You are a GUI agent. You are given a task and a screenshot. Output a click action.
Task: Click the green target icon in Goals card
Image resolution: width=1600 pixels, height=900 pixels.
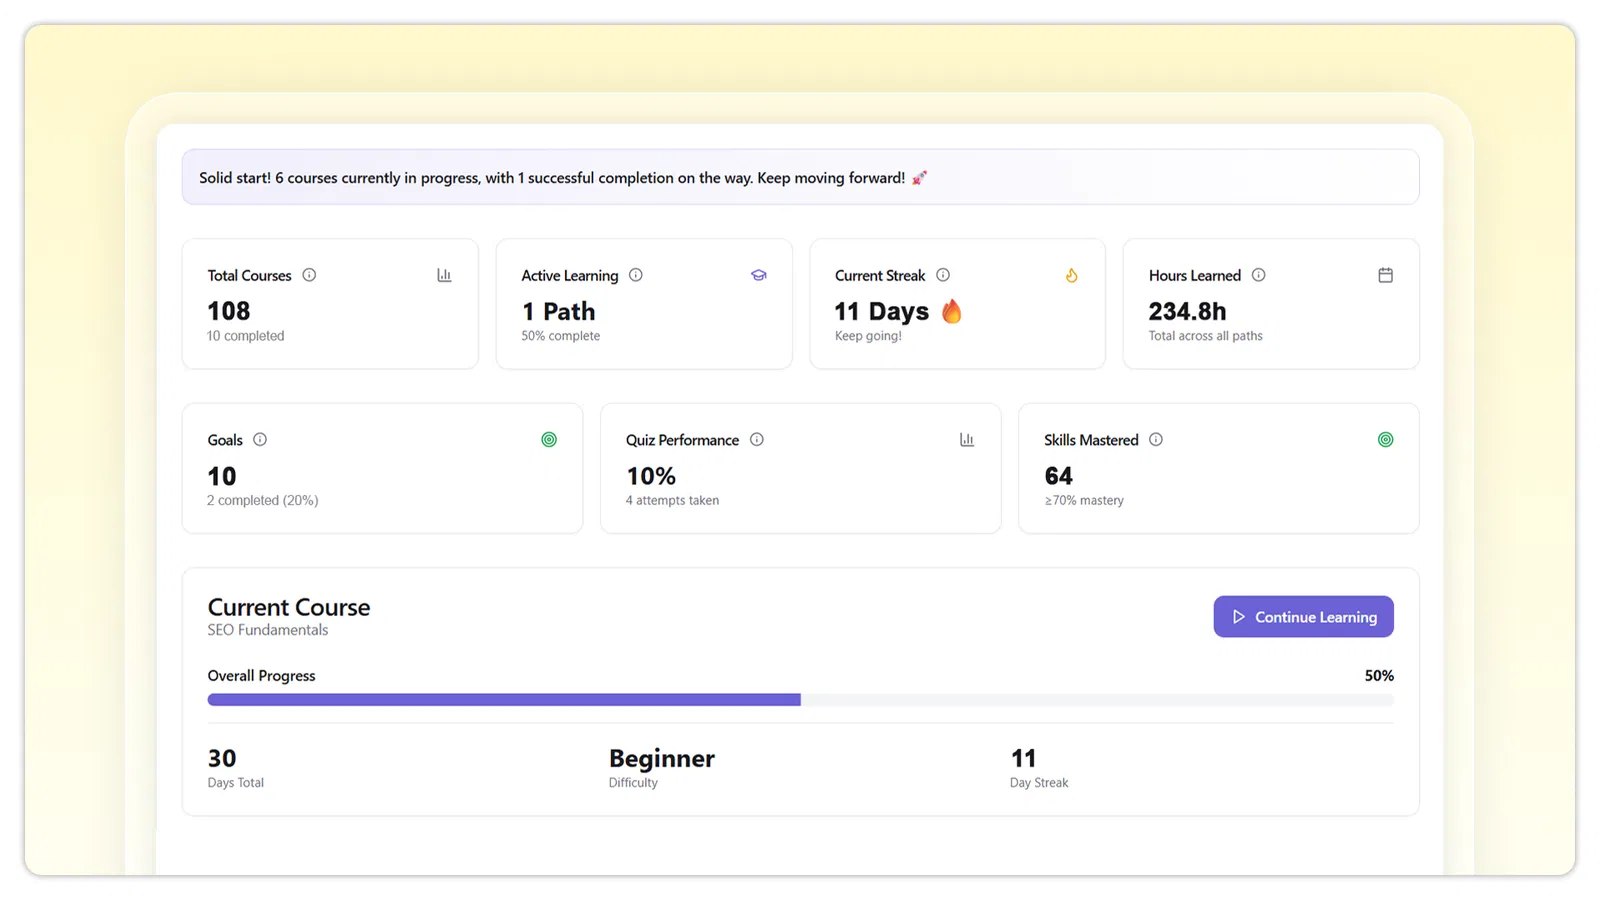pos(549,439)
